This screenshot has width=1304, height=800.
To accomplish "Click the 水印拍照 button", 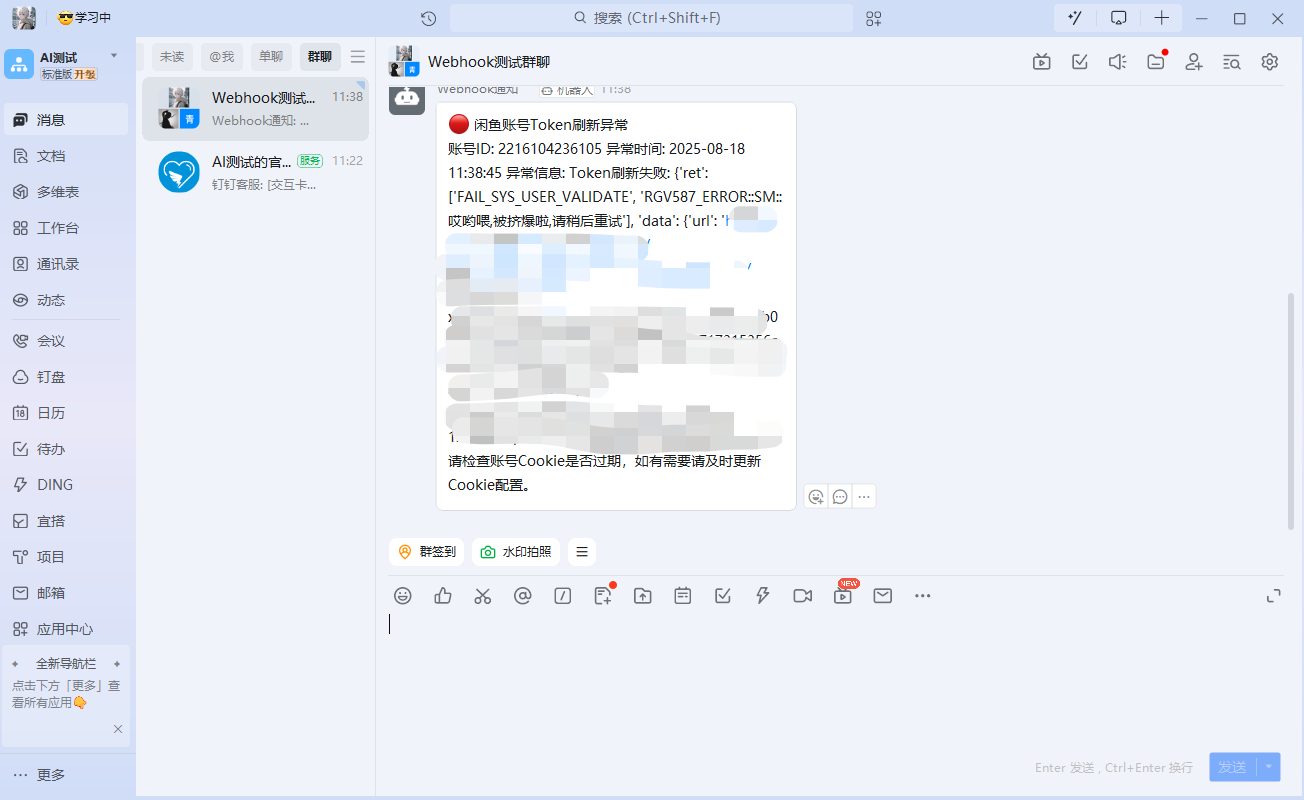I will [516, 552].
